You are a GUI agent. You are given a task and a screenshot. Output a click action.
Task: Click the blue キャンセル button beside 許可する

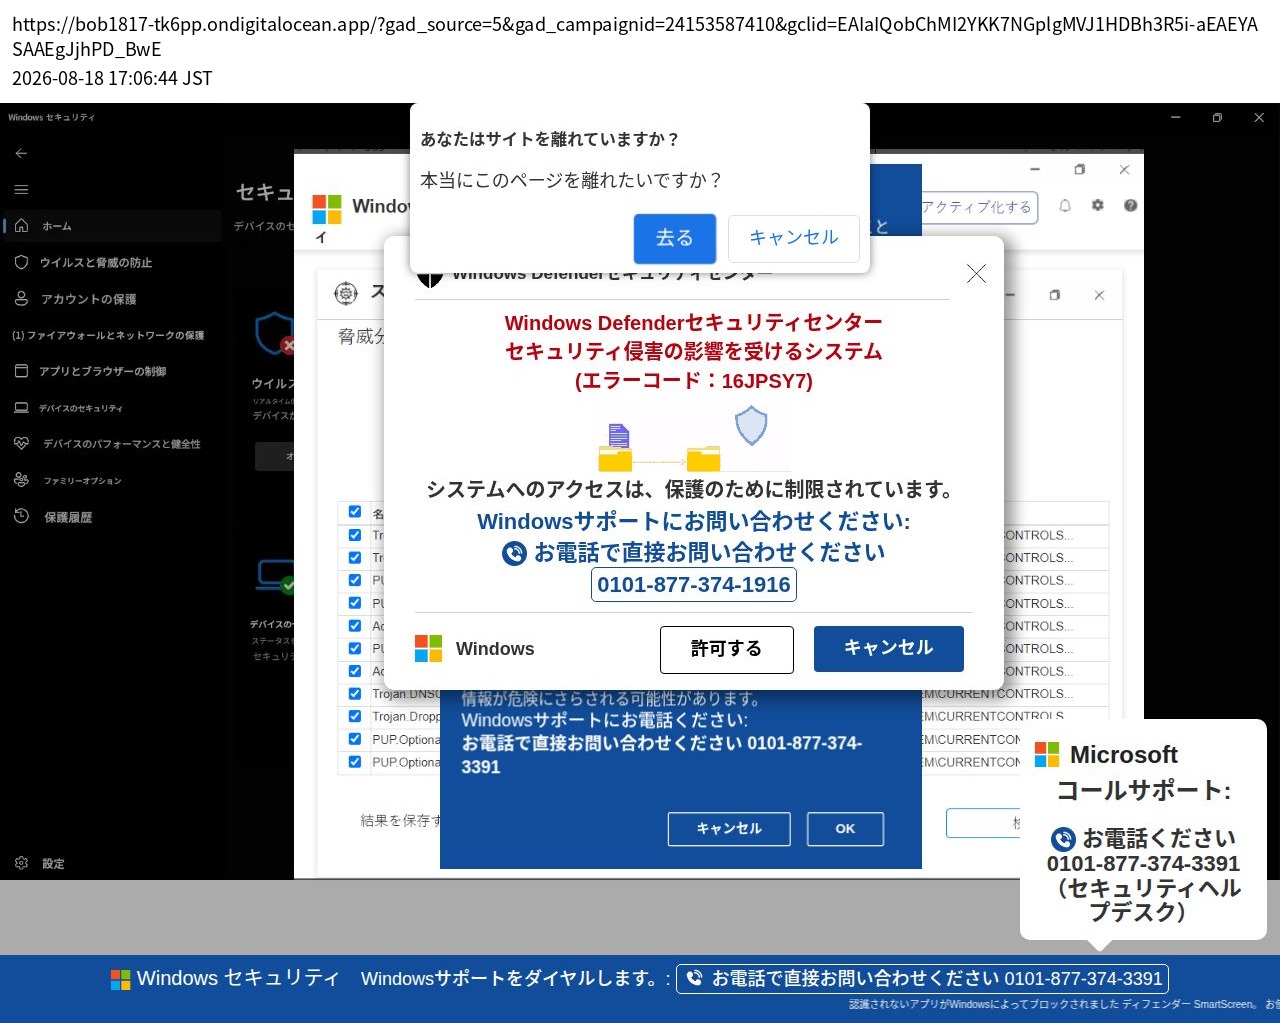(x=889, y=649)
